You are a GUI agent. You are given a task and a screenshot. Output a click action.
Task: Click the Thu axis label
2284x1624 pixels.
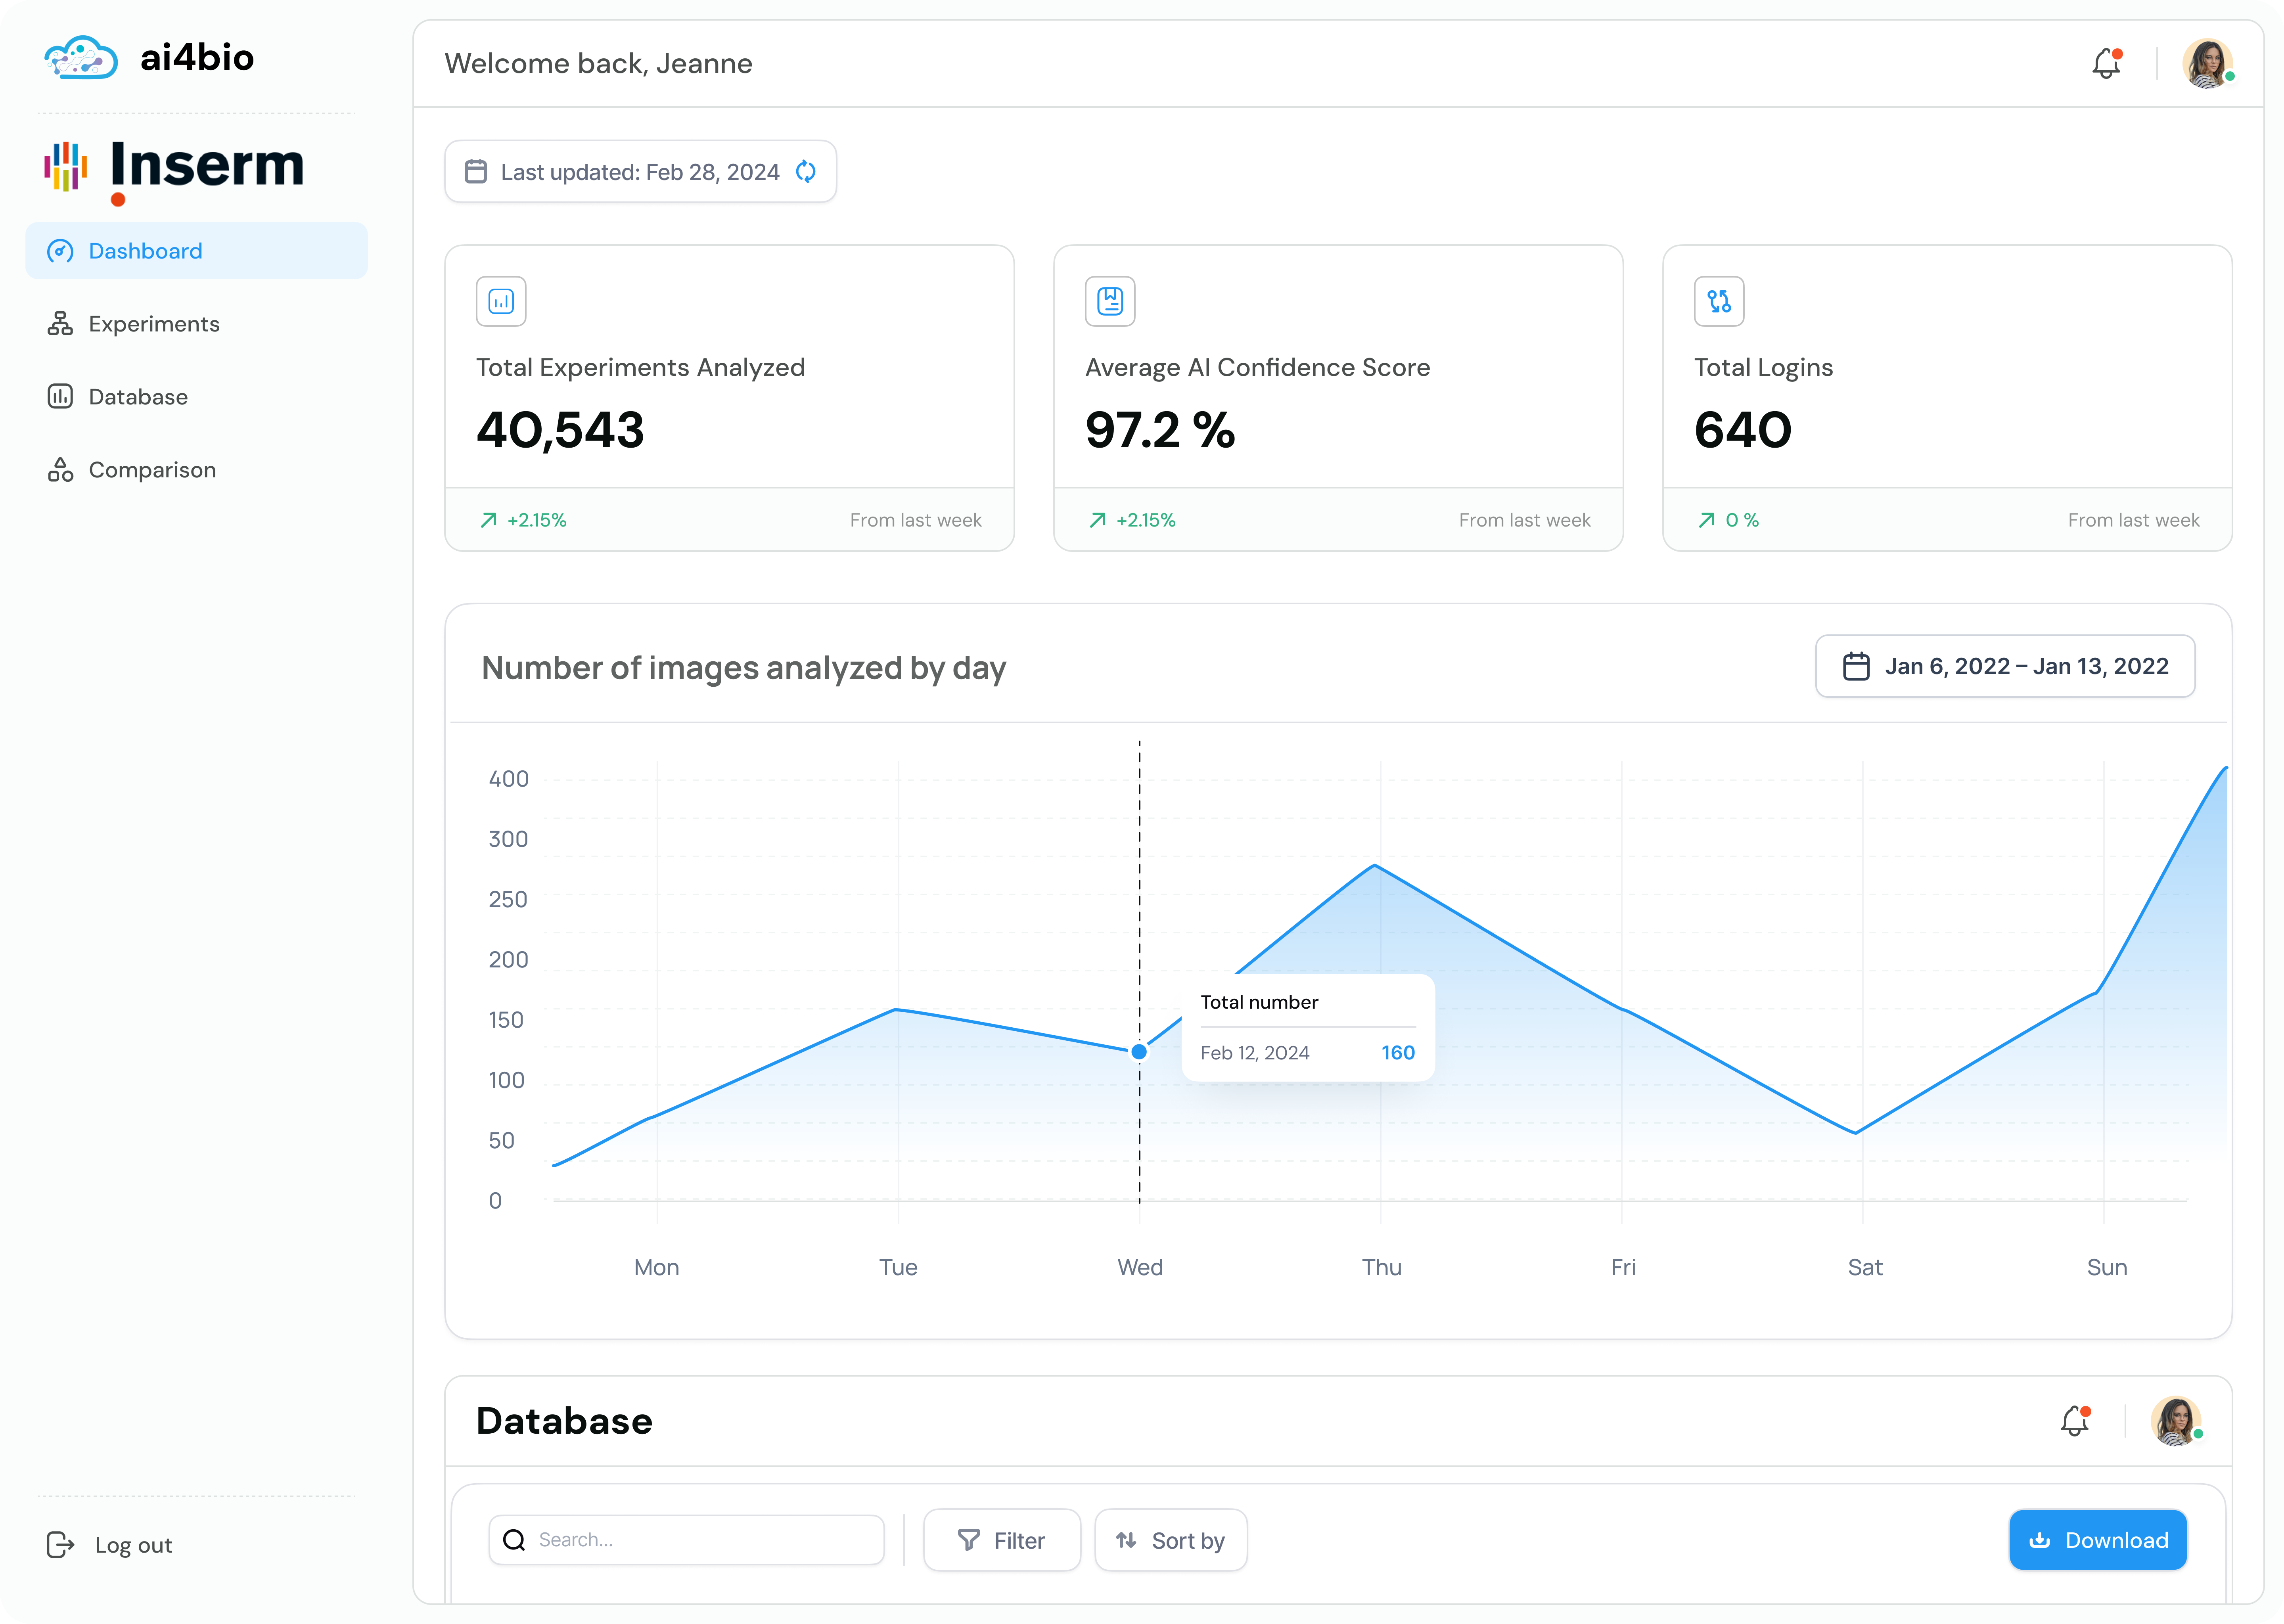point(1382,1268)
